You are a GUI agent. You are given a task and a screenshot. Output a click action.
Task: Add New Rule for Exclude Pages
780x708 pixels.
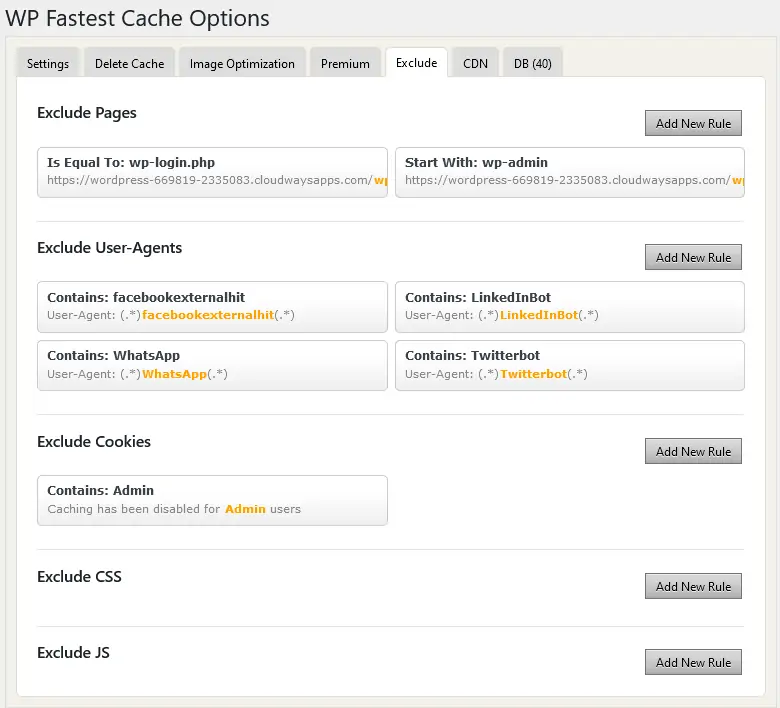point(693,123)
